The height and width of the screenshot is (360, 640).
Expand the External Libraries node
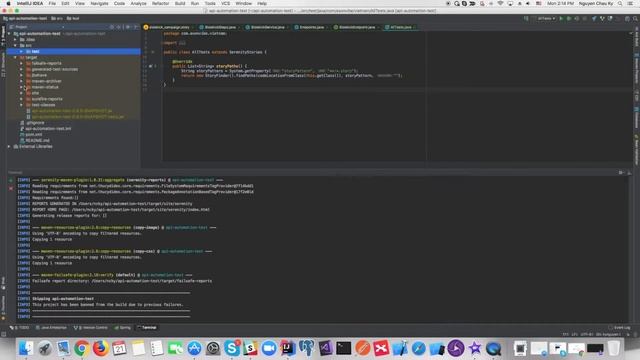pyautogui.click(x=9, y=146)
